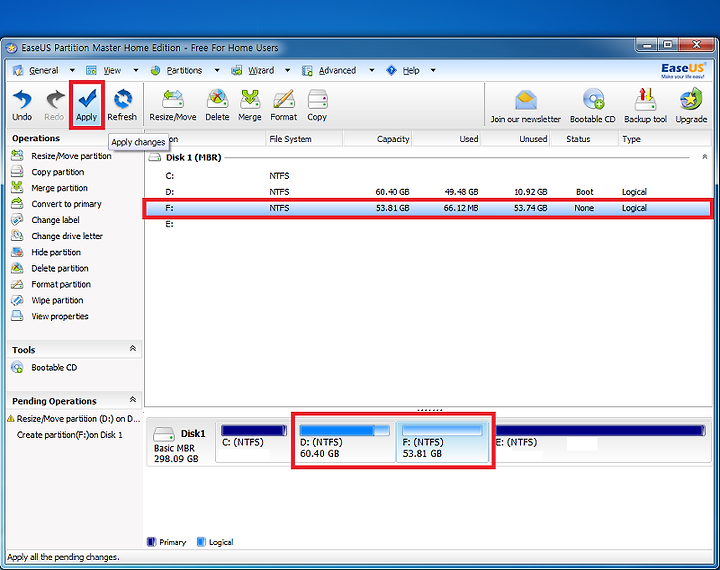Select the C: partition row
The height and width of the screenshot is (570, 720).
pos(427,176)
